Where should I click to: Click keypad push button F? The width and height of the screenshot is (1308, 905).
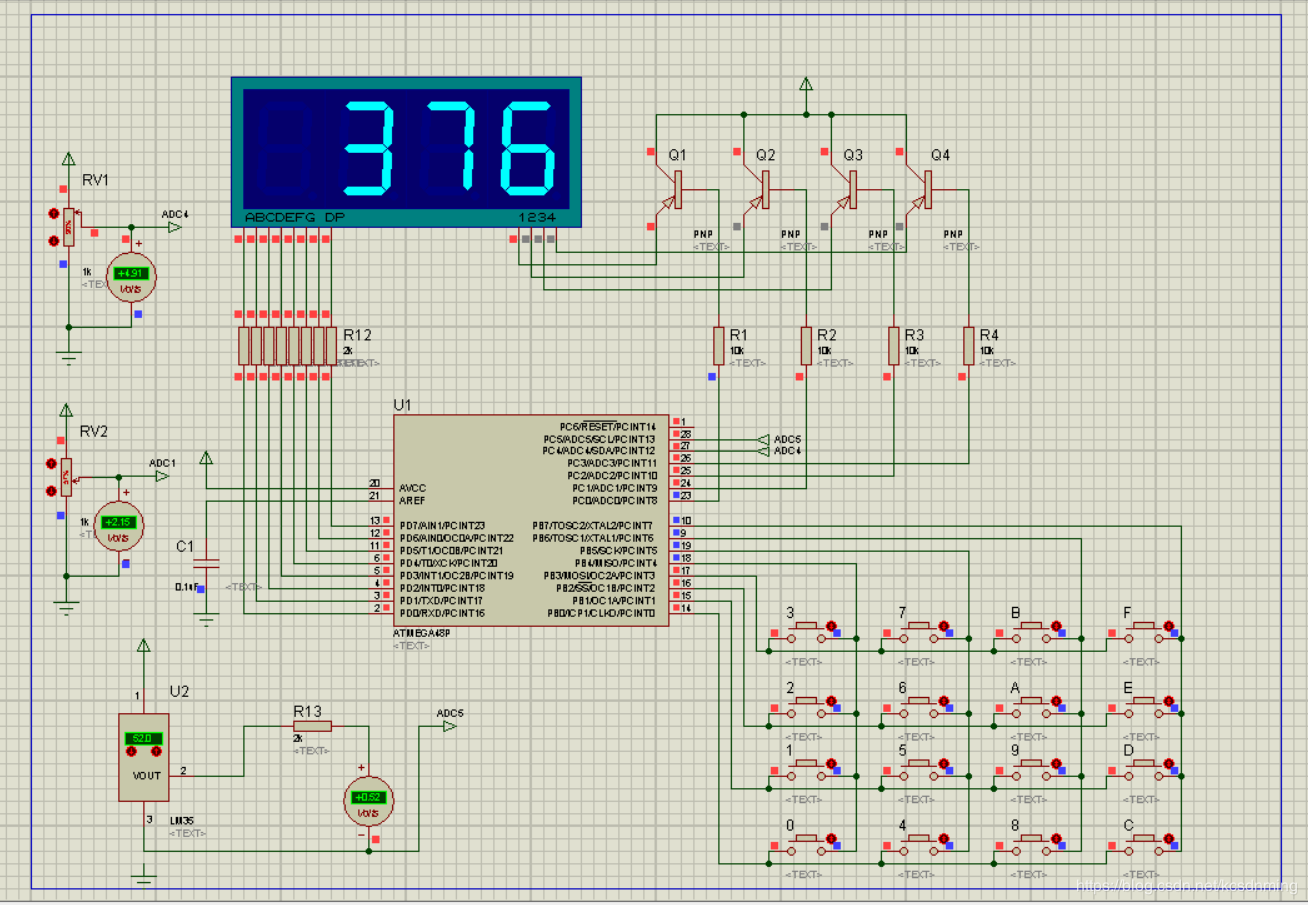(1145, 630)
